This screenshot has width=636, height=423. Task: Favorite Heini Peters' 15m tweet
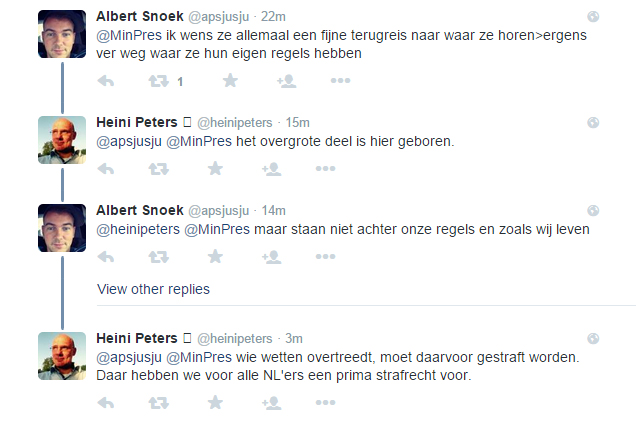(x=215, y=168)
